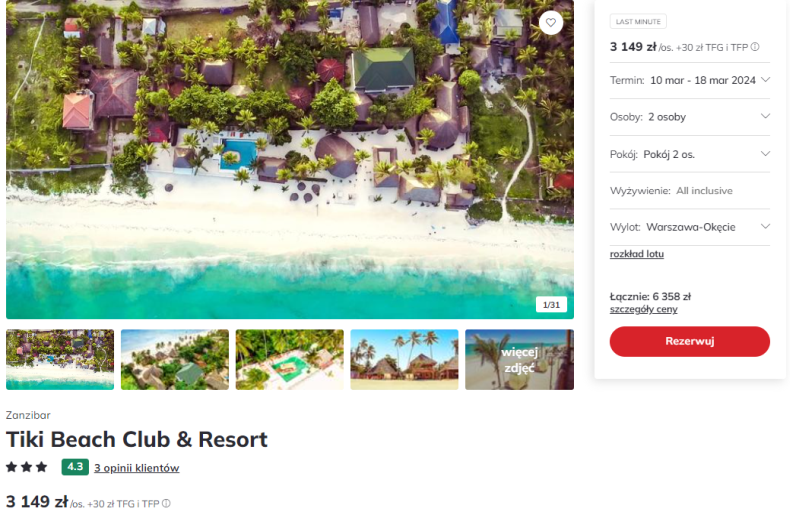Open więcej zdjęć gallery thumbnail
This screenshot has width=790, height=518.
519,360
